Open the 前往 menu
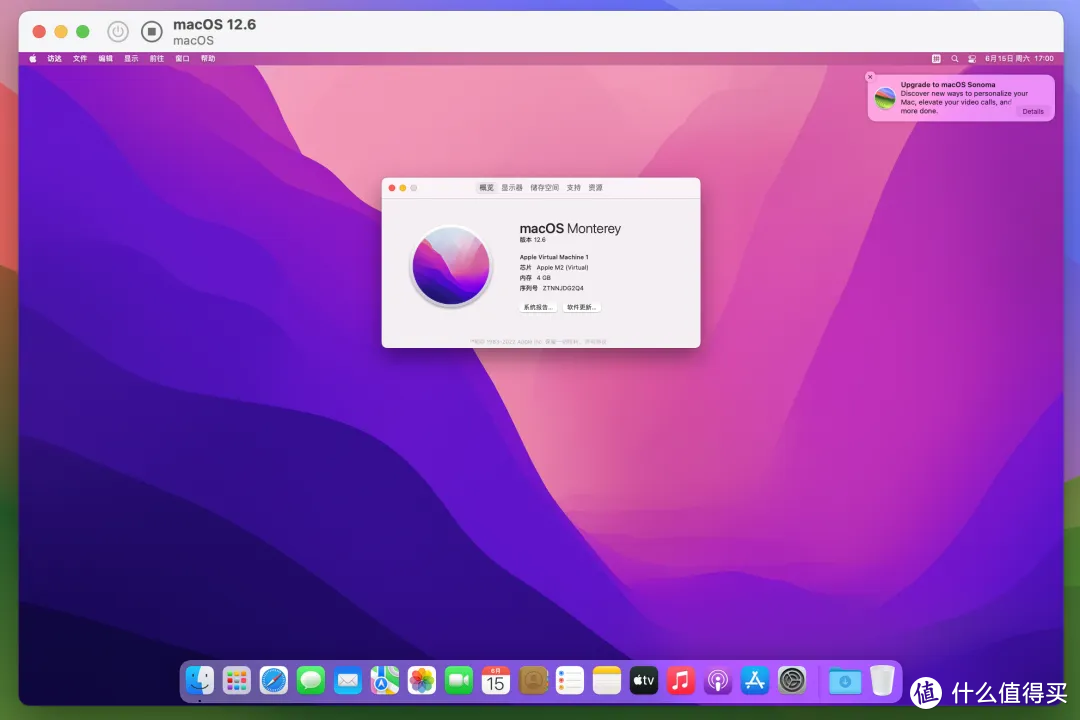1080x720 pixels. point(156,59)
